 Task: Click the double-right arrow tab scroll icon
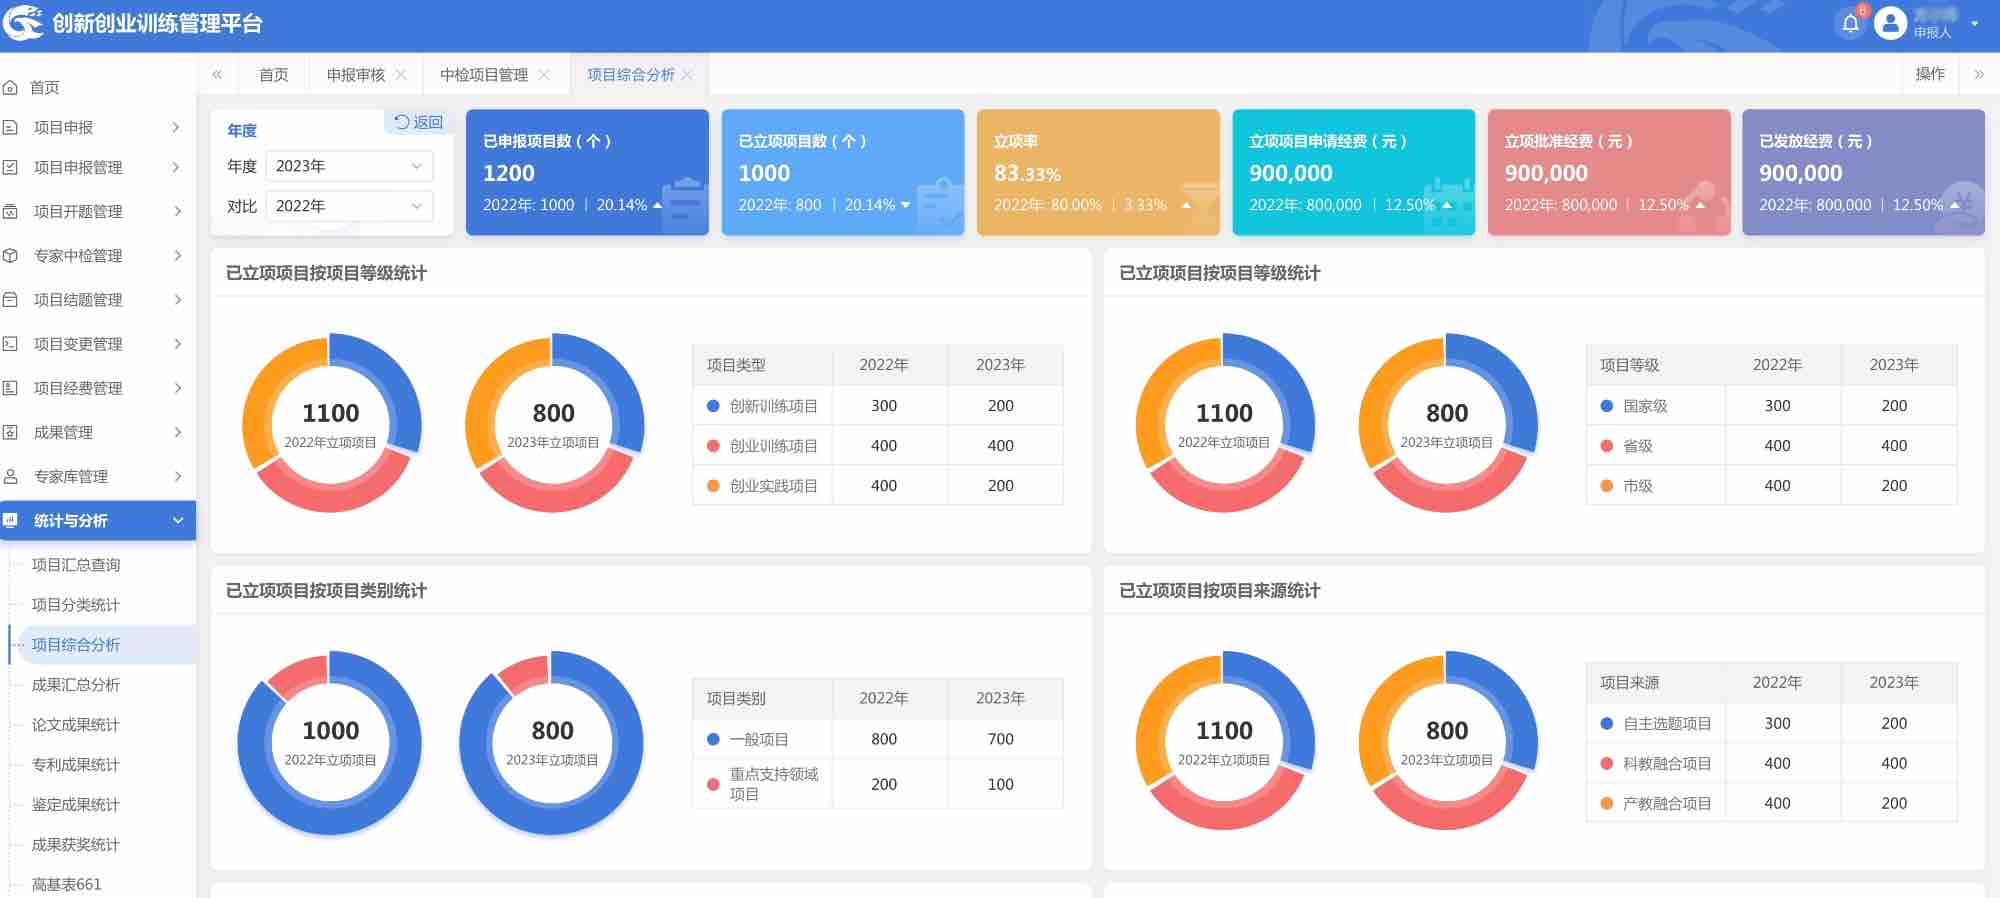(x=1978, y=74)
